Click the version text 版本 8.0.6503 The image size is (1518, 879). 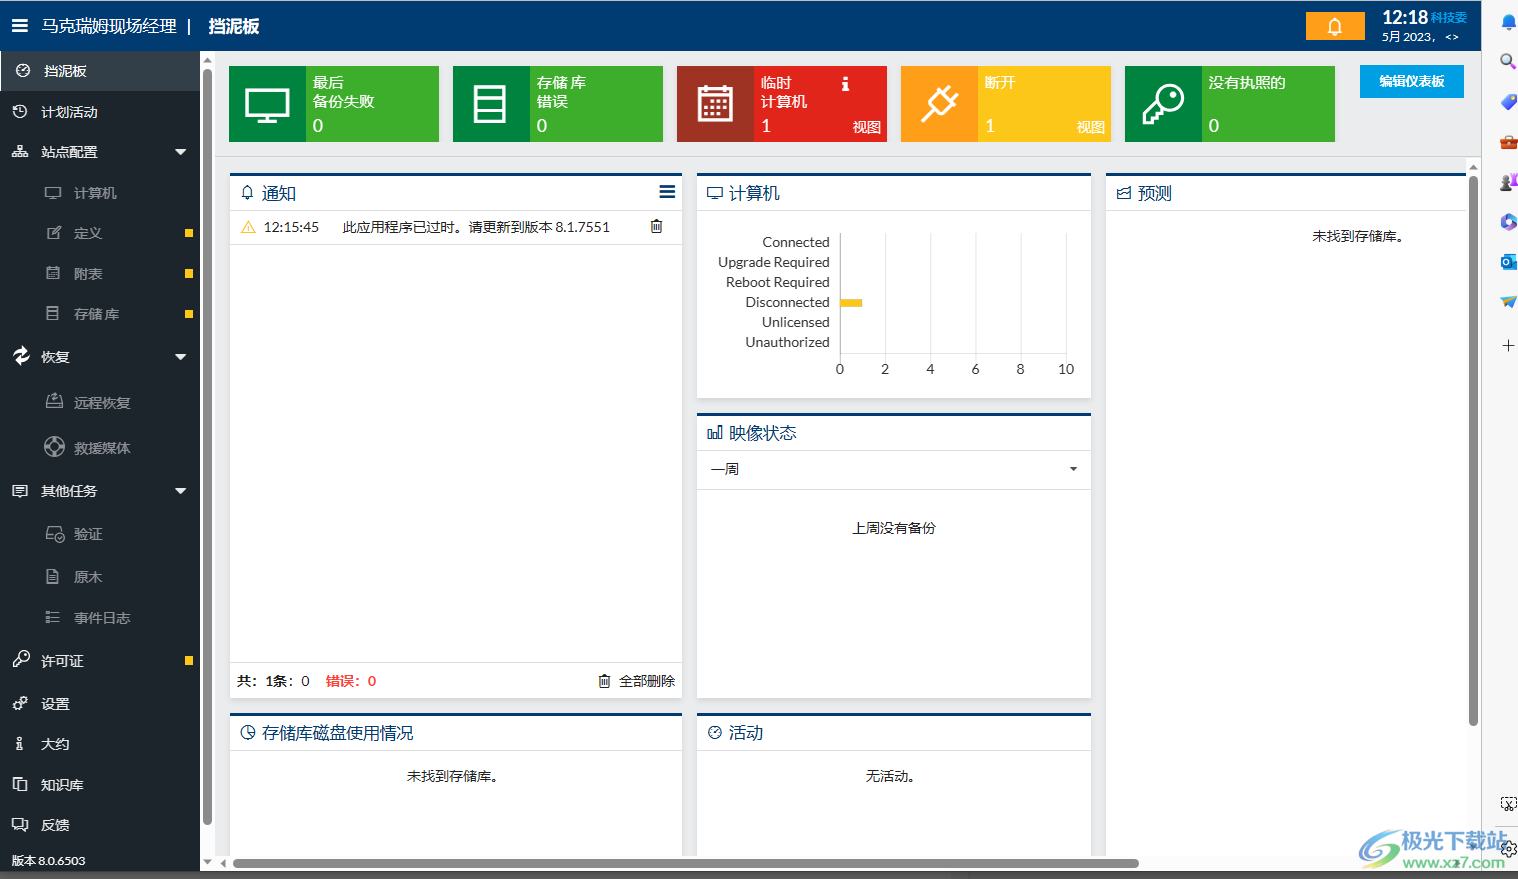49,861
